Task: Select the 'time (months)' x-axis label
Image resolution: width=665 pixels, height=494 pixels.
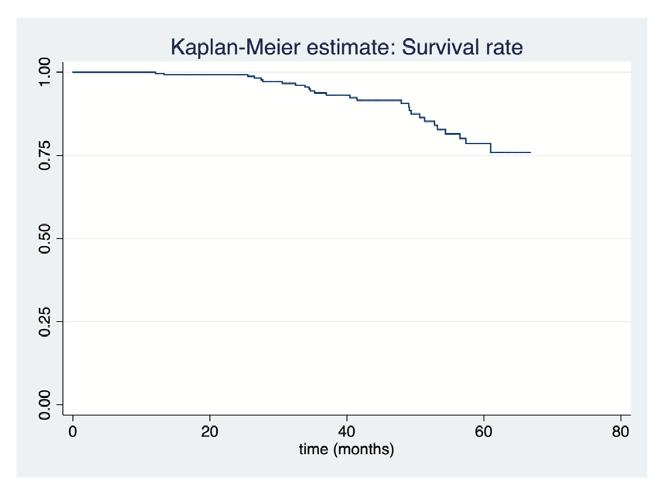Action: click(x=347, y=449)
